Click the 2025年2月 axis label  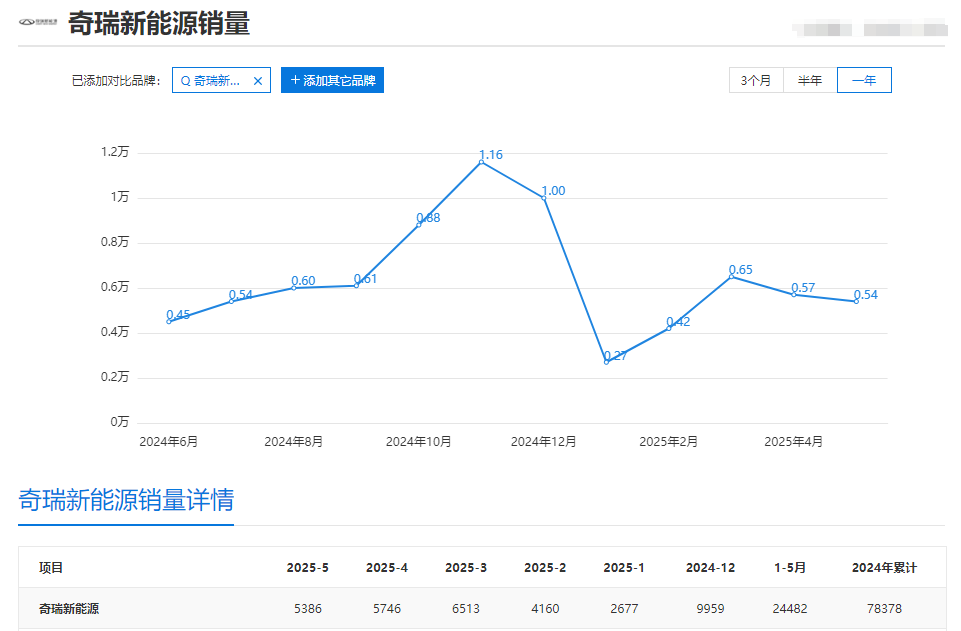click(x=669, y=442)
